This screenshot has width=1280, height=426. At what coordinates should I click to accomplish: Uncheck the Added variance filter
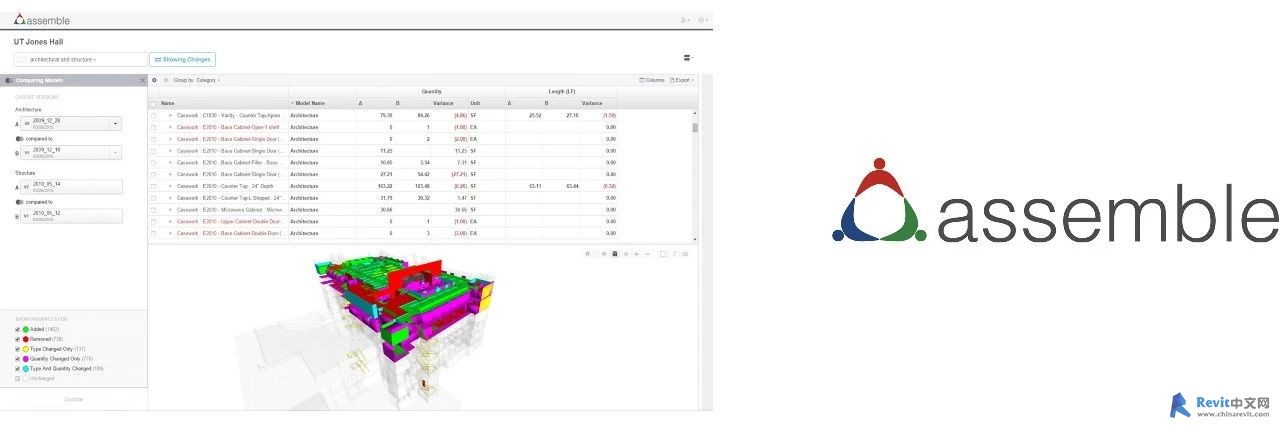[x=17, y=329]
